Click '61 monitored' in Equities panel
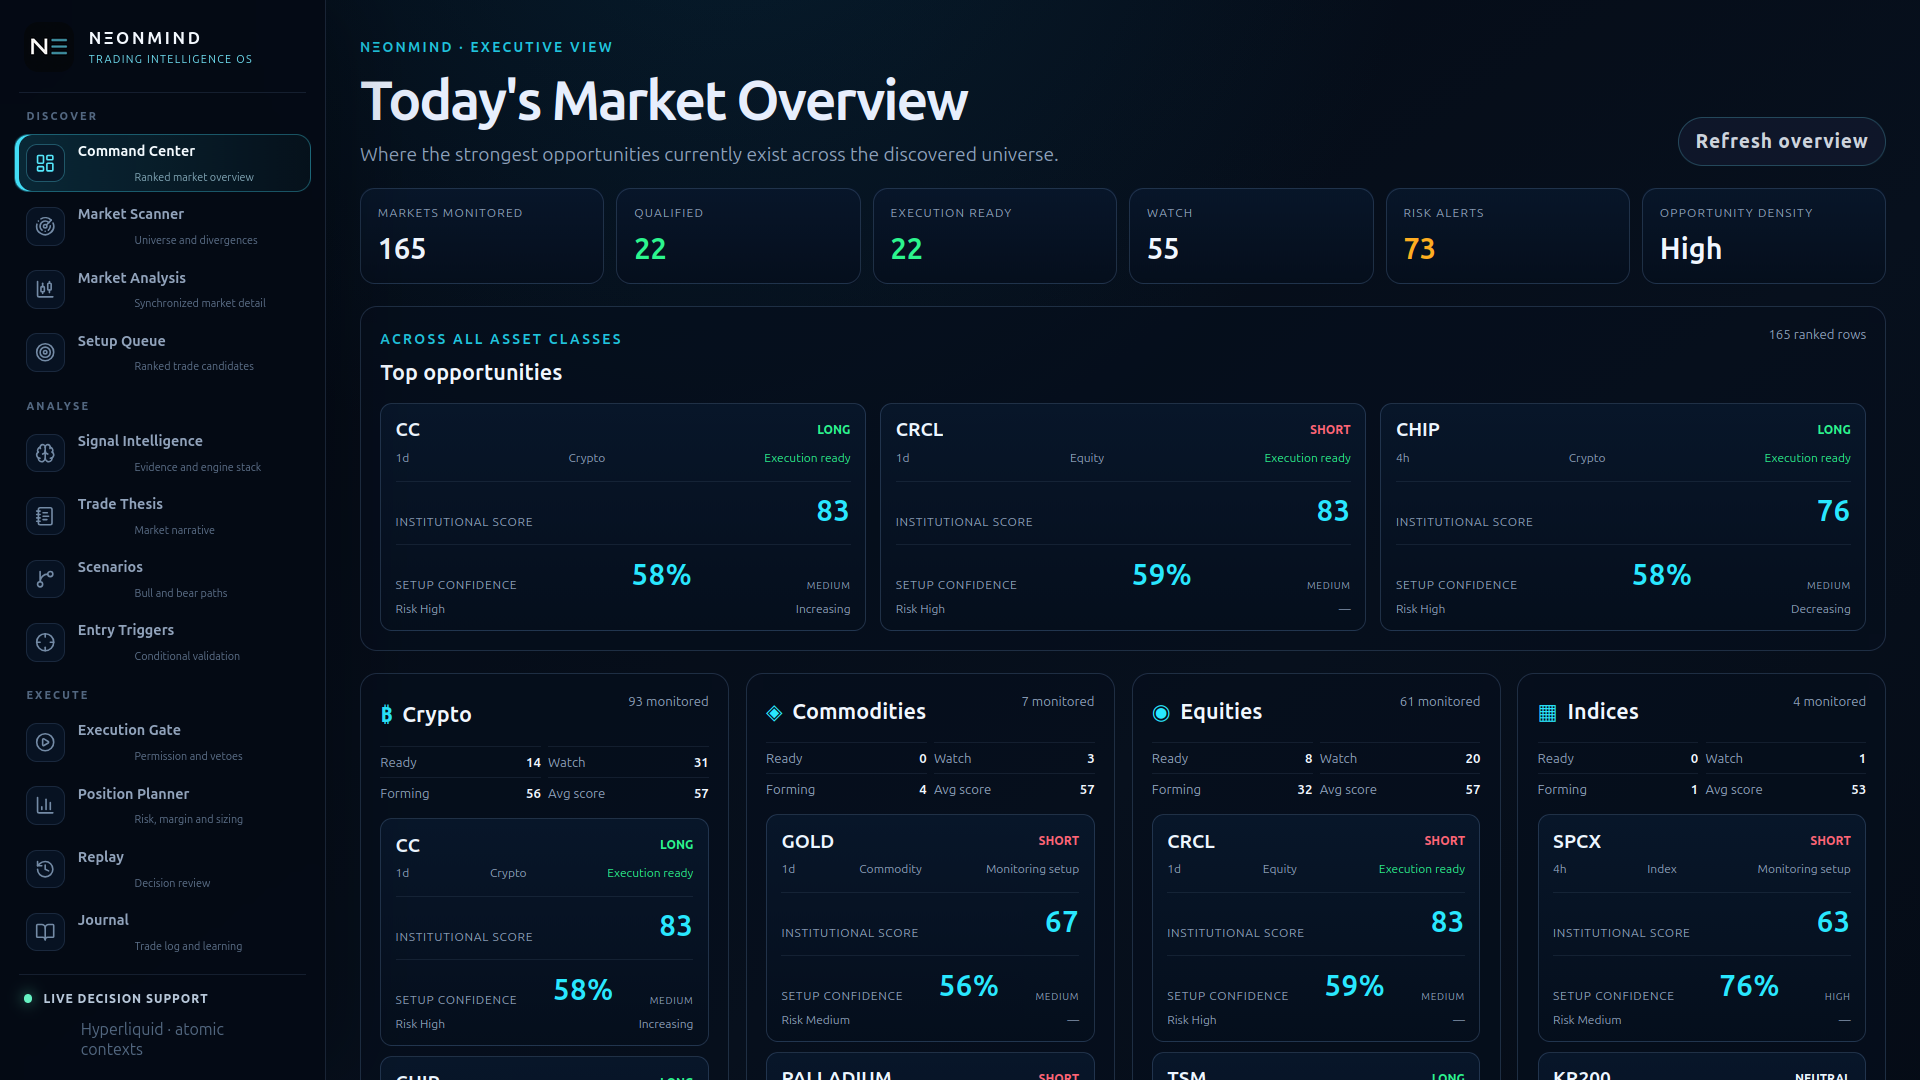This screenshot has width=1920, height=1080. click(1439, 701)
